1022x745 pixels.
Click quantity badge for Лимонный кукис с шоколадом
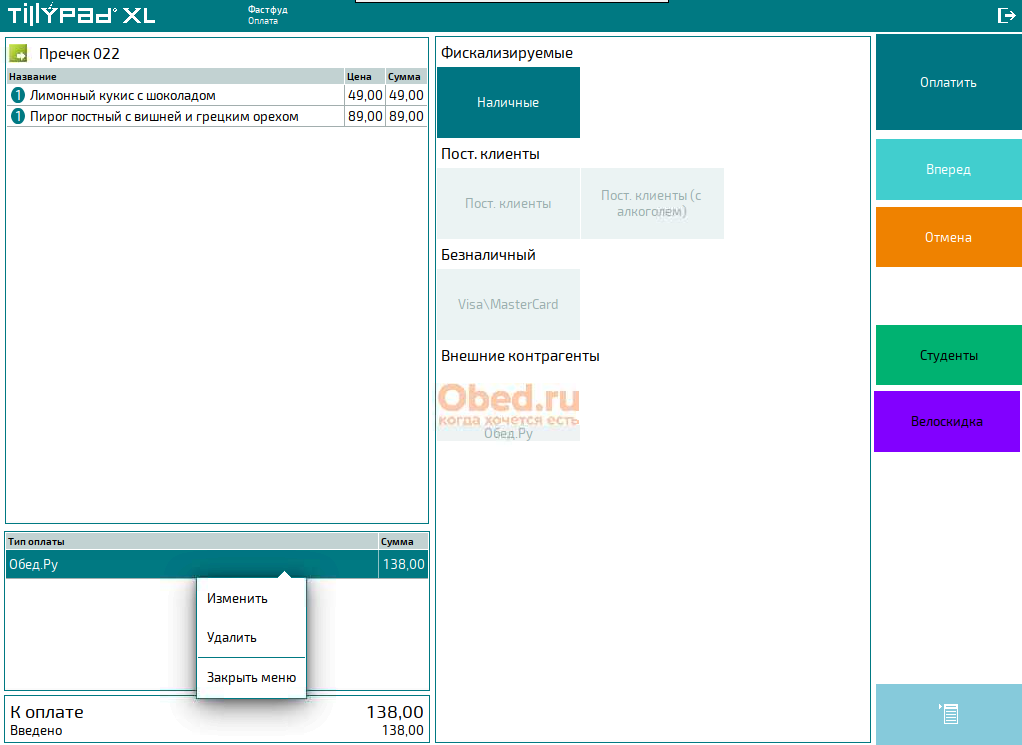click(x=17, y=95)
